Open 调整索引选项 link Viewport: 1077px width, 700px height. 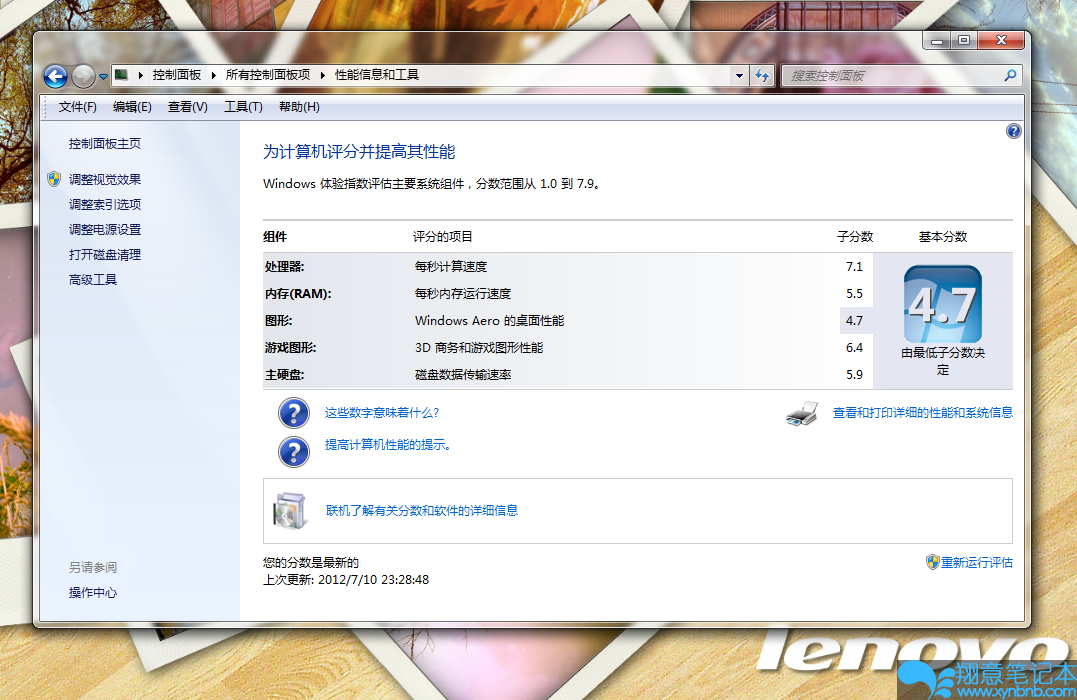pyautogui.click(x=104, y=205)
